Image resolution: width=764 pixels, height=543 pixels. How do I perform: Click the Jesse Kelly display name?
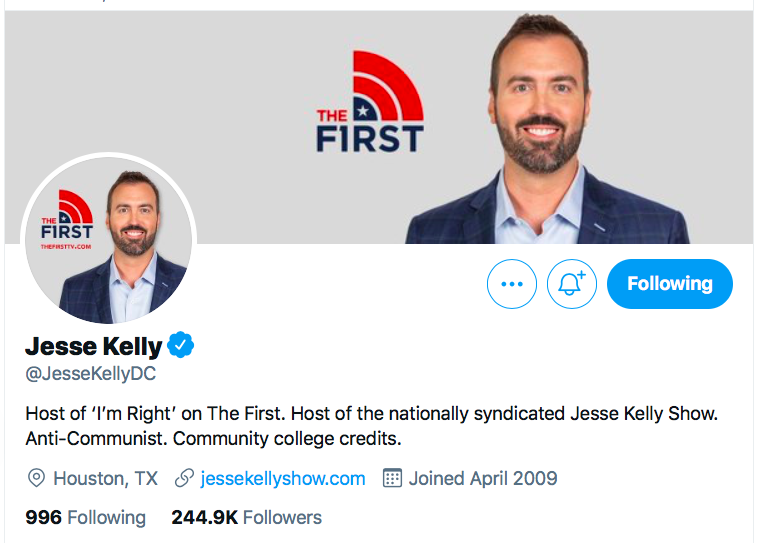[x=93, y=347]
